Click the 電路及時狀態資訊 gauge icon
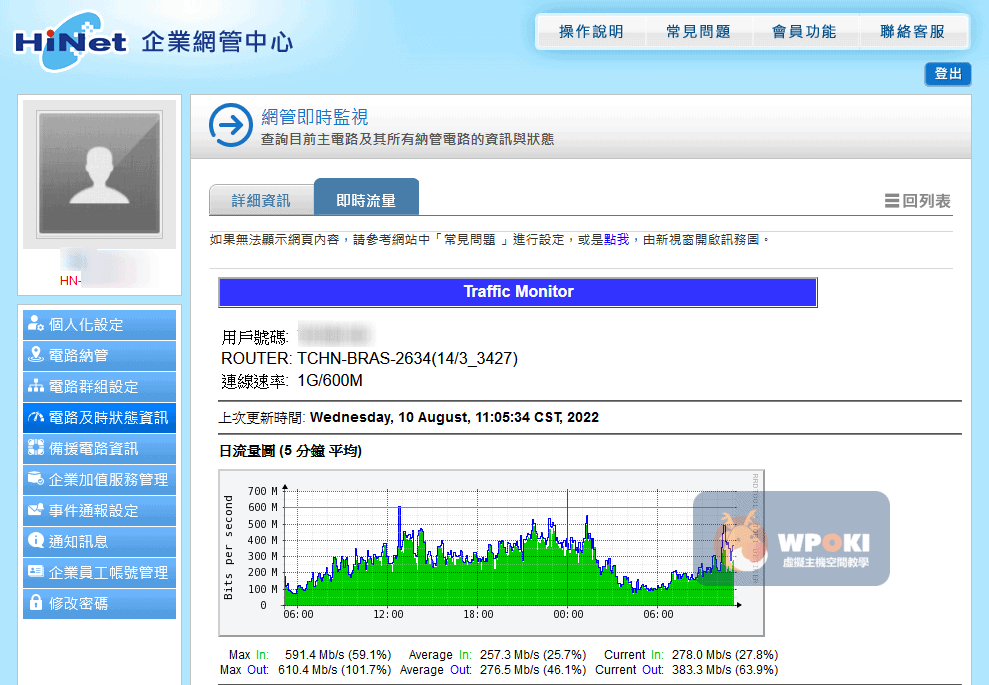This screenshot has width=989, height=685. click(x=36, y=417)
